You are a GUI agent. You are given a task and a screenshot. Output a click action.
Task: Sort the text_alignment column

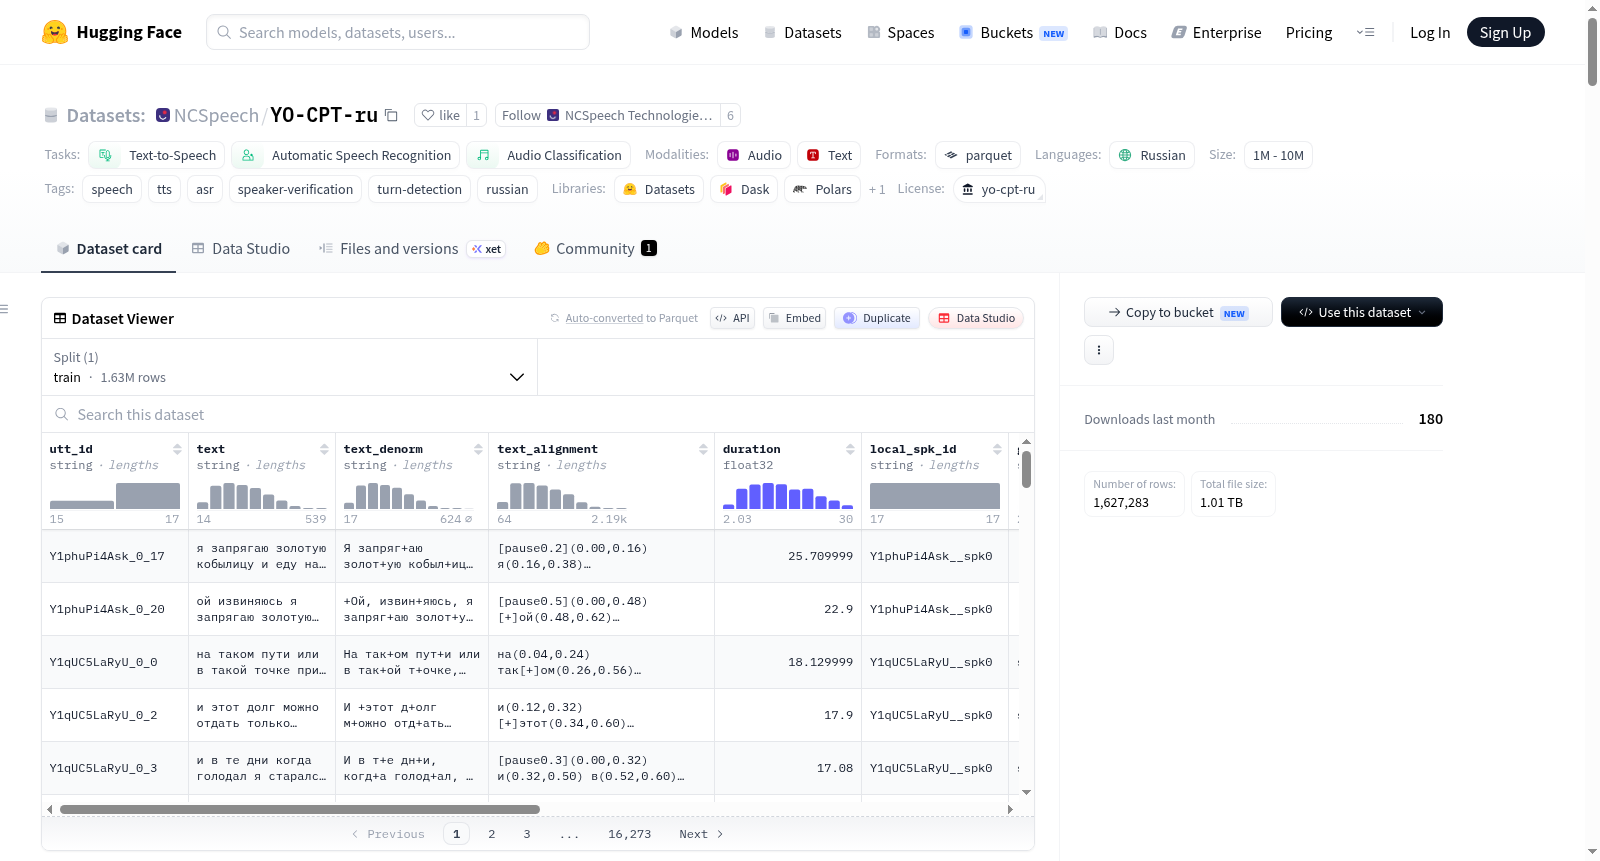coord(703,449)
